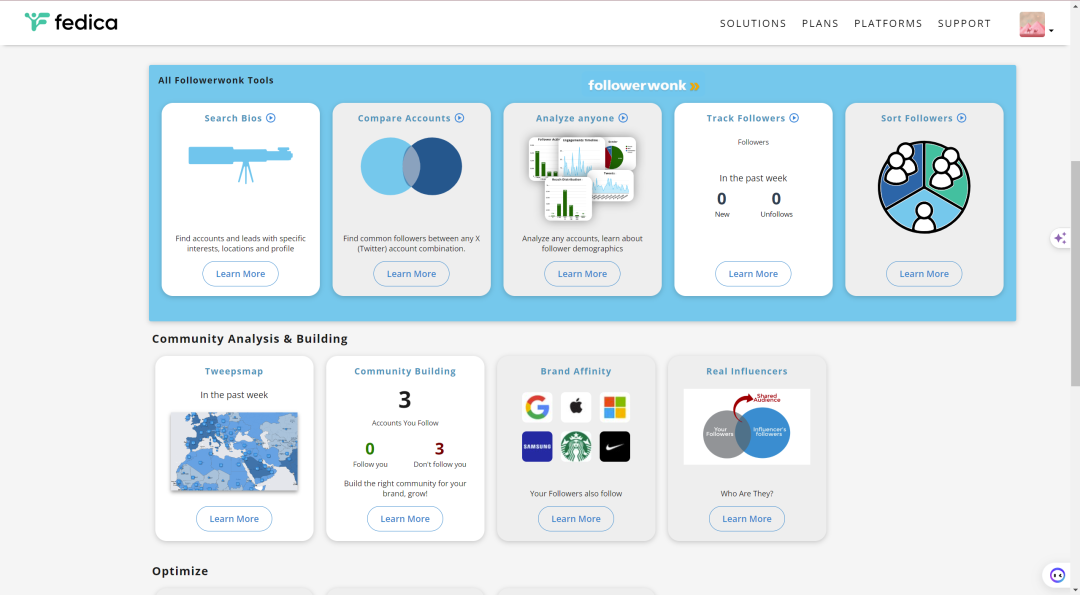The width and height of the screenshot is (1080, 595).
Task: Open the SOLUTIONS menu
Action: 753,23
